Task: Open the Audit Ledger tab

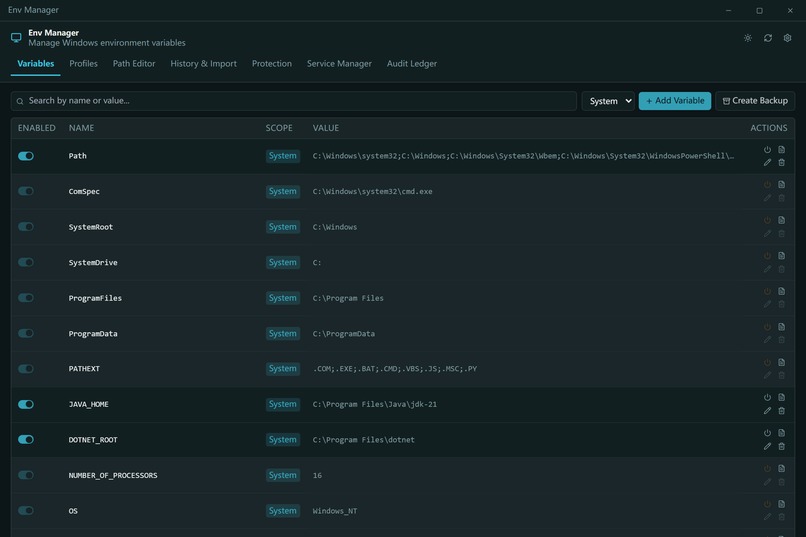Action: point(412,64)
